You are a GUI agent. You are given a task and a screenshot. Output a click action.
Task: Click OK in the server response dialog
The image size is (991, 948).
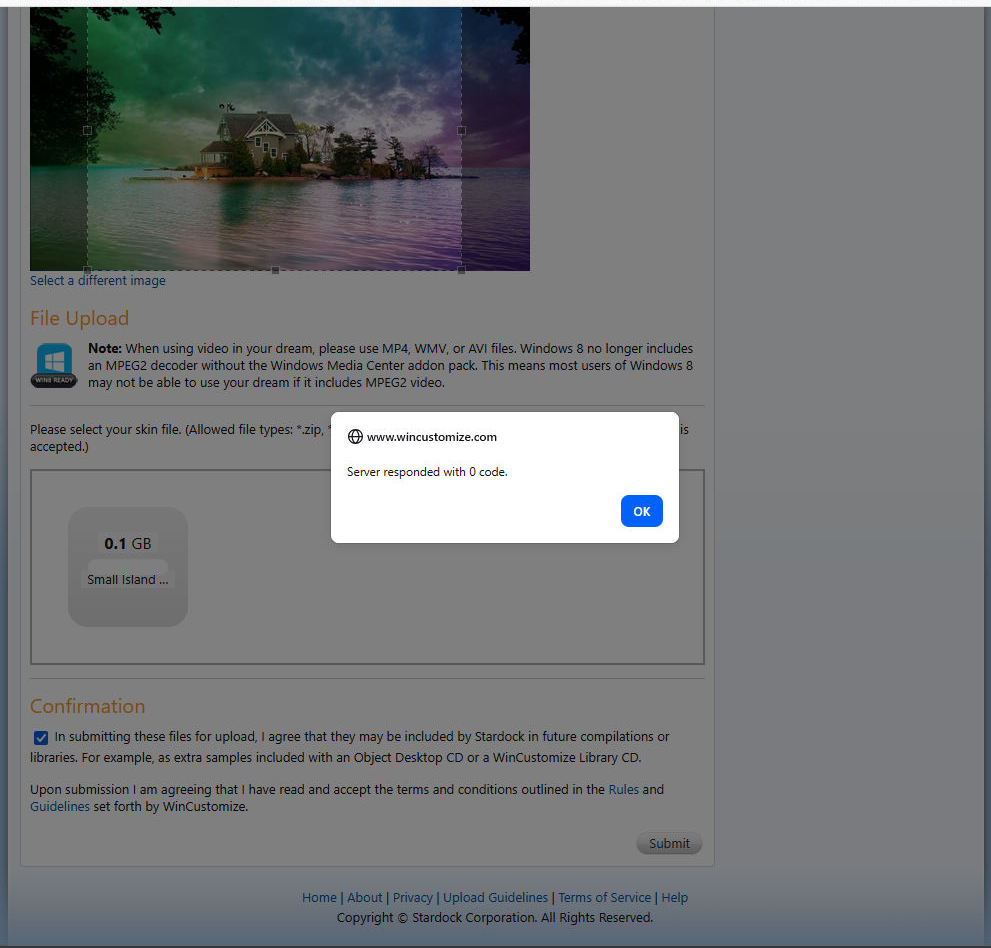tap(641, 511)
